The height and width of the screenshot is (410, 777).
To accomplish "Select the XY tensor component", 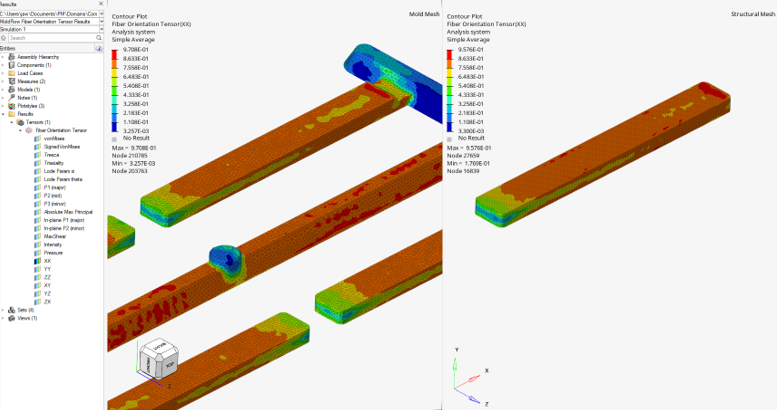I will [x=47, y=286].
